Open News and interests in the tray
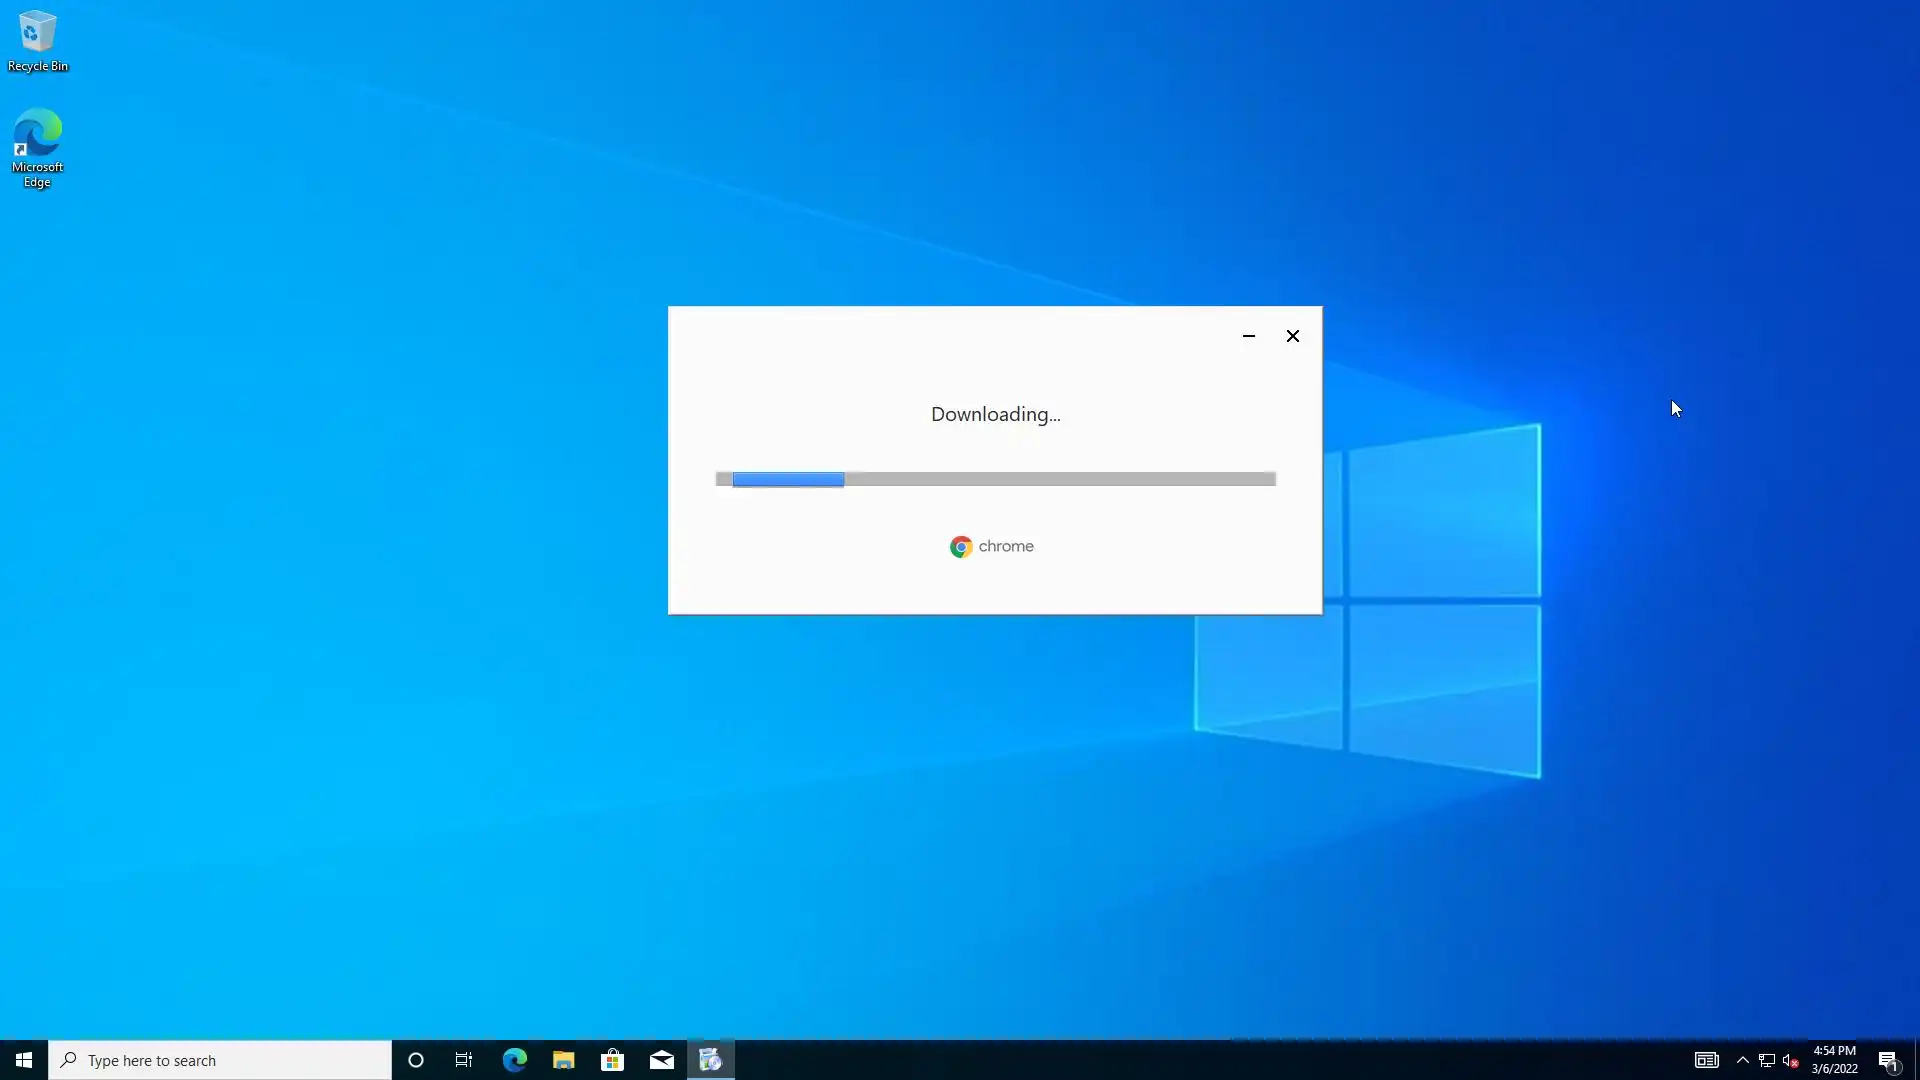Viewport: 1920px width, 1080px height. coord(1706,1060)
